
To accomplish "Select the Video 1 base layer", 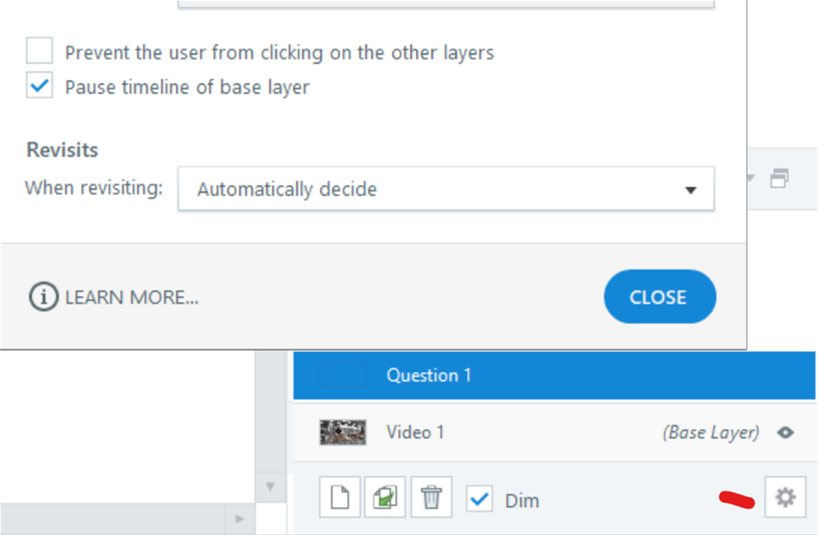I will (x=554, y=433).
